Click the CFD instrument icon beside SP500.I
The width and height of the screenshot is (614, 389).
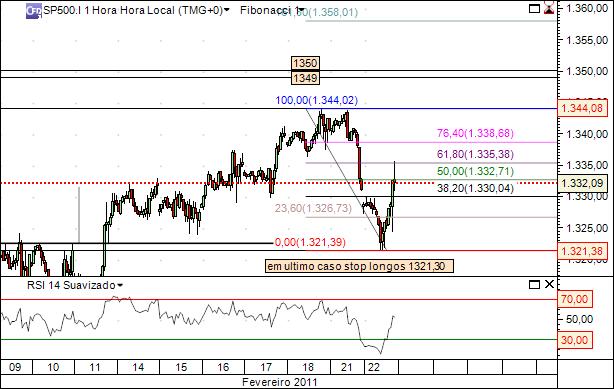[34, 11]
